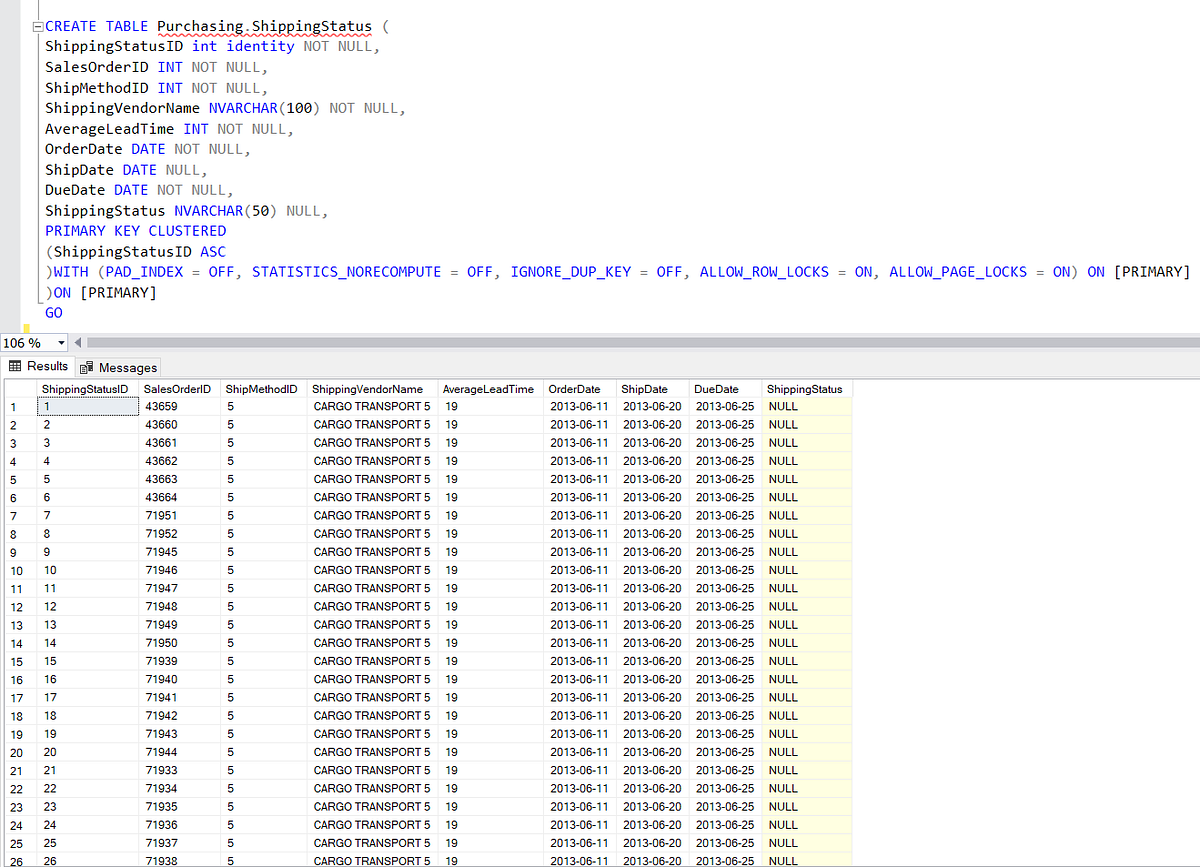Click the grid icon on the Results tab

coord(14,366)
